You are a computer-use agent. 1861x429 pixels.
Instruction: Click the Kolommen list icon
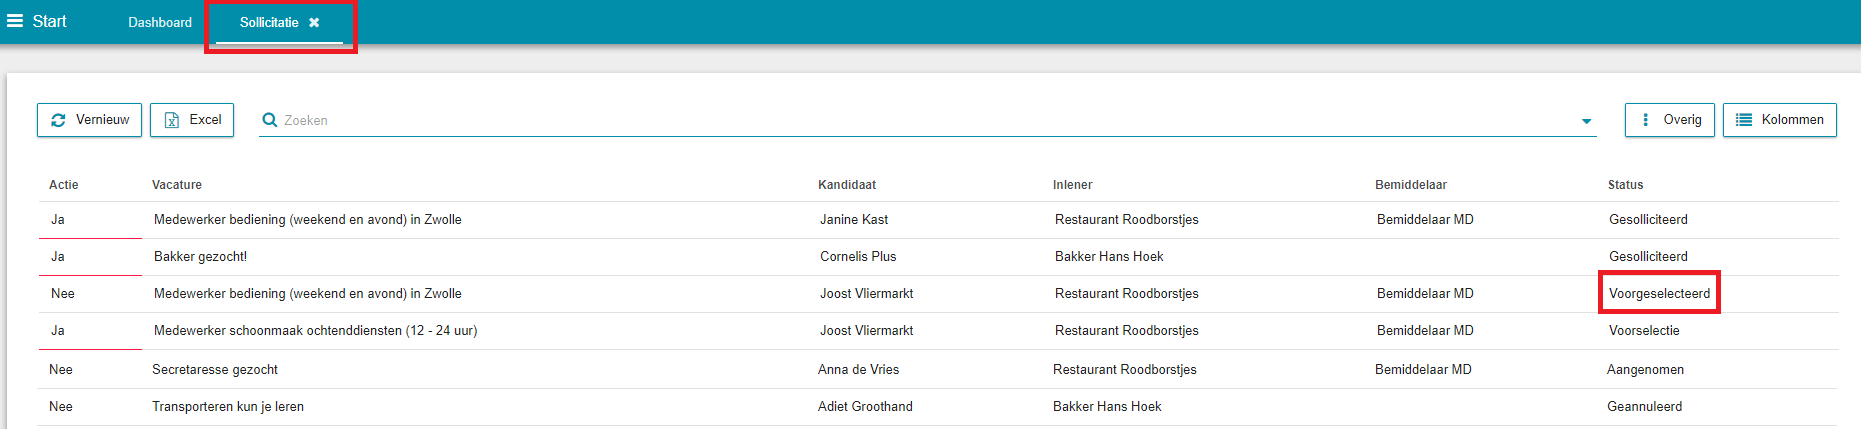pyautogui.click(x=1744, y=120)
